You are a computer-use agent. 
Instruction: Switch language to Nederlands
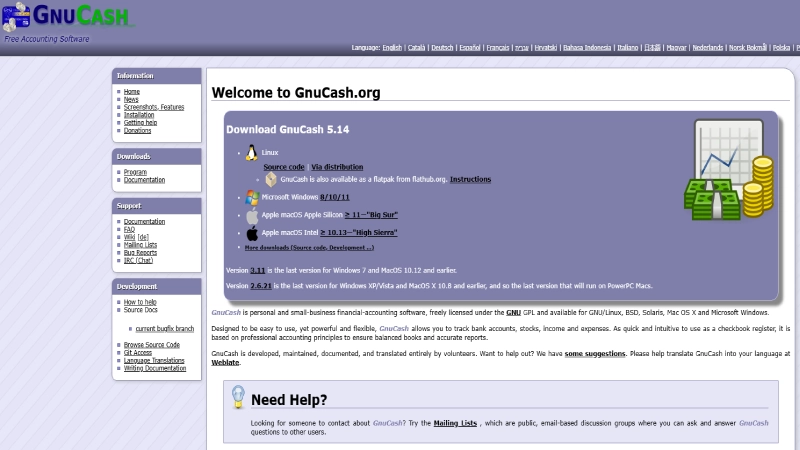click(x=708, y=47)
